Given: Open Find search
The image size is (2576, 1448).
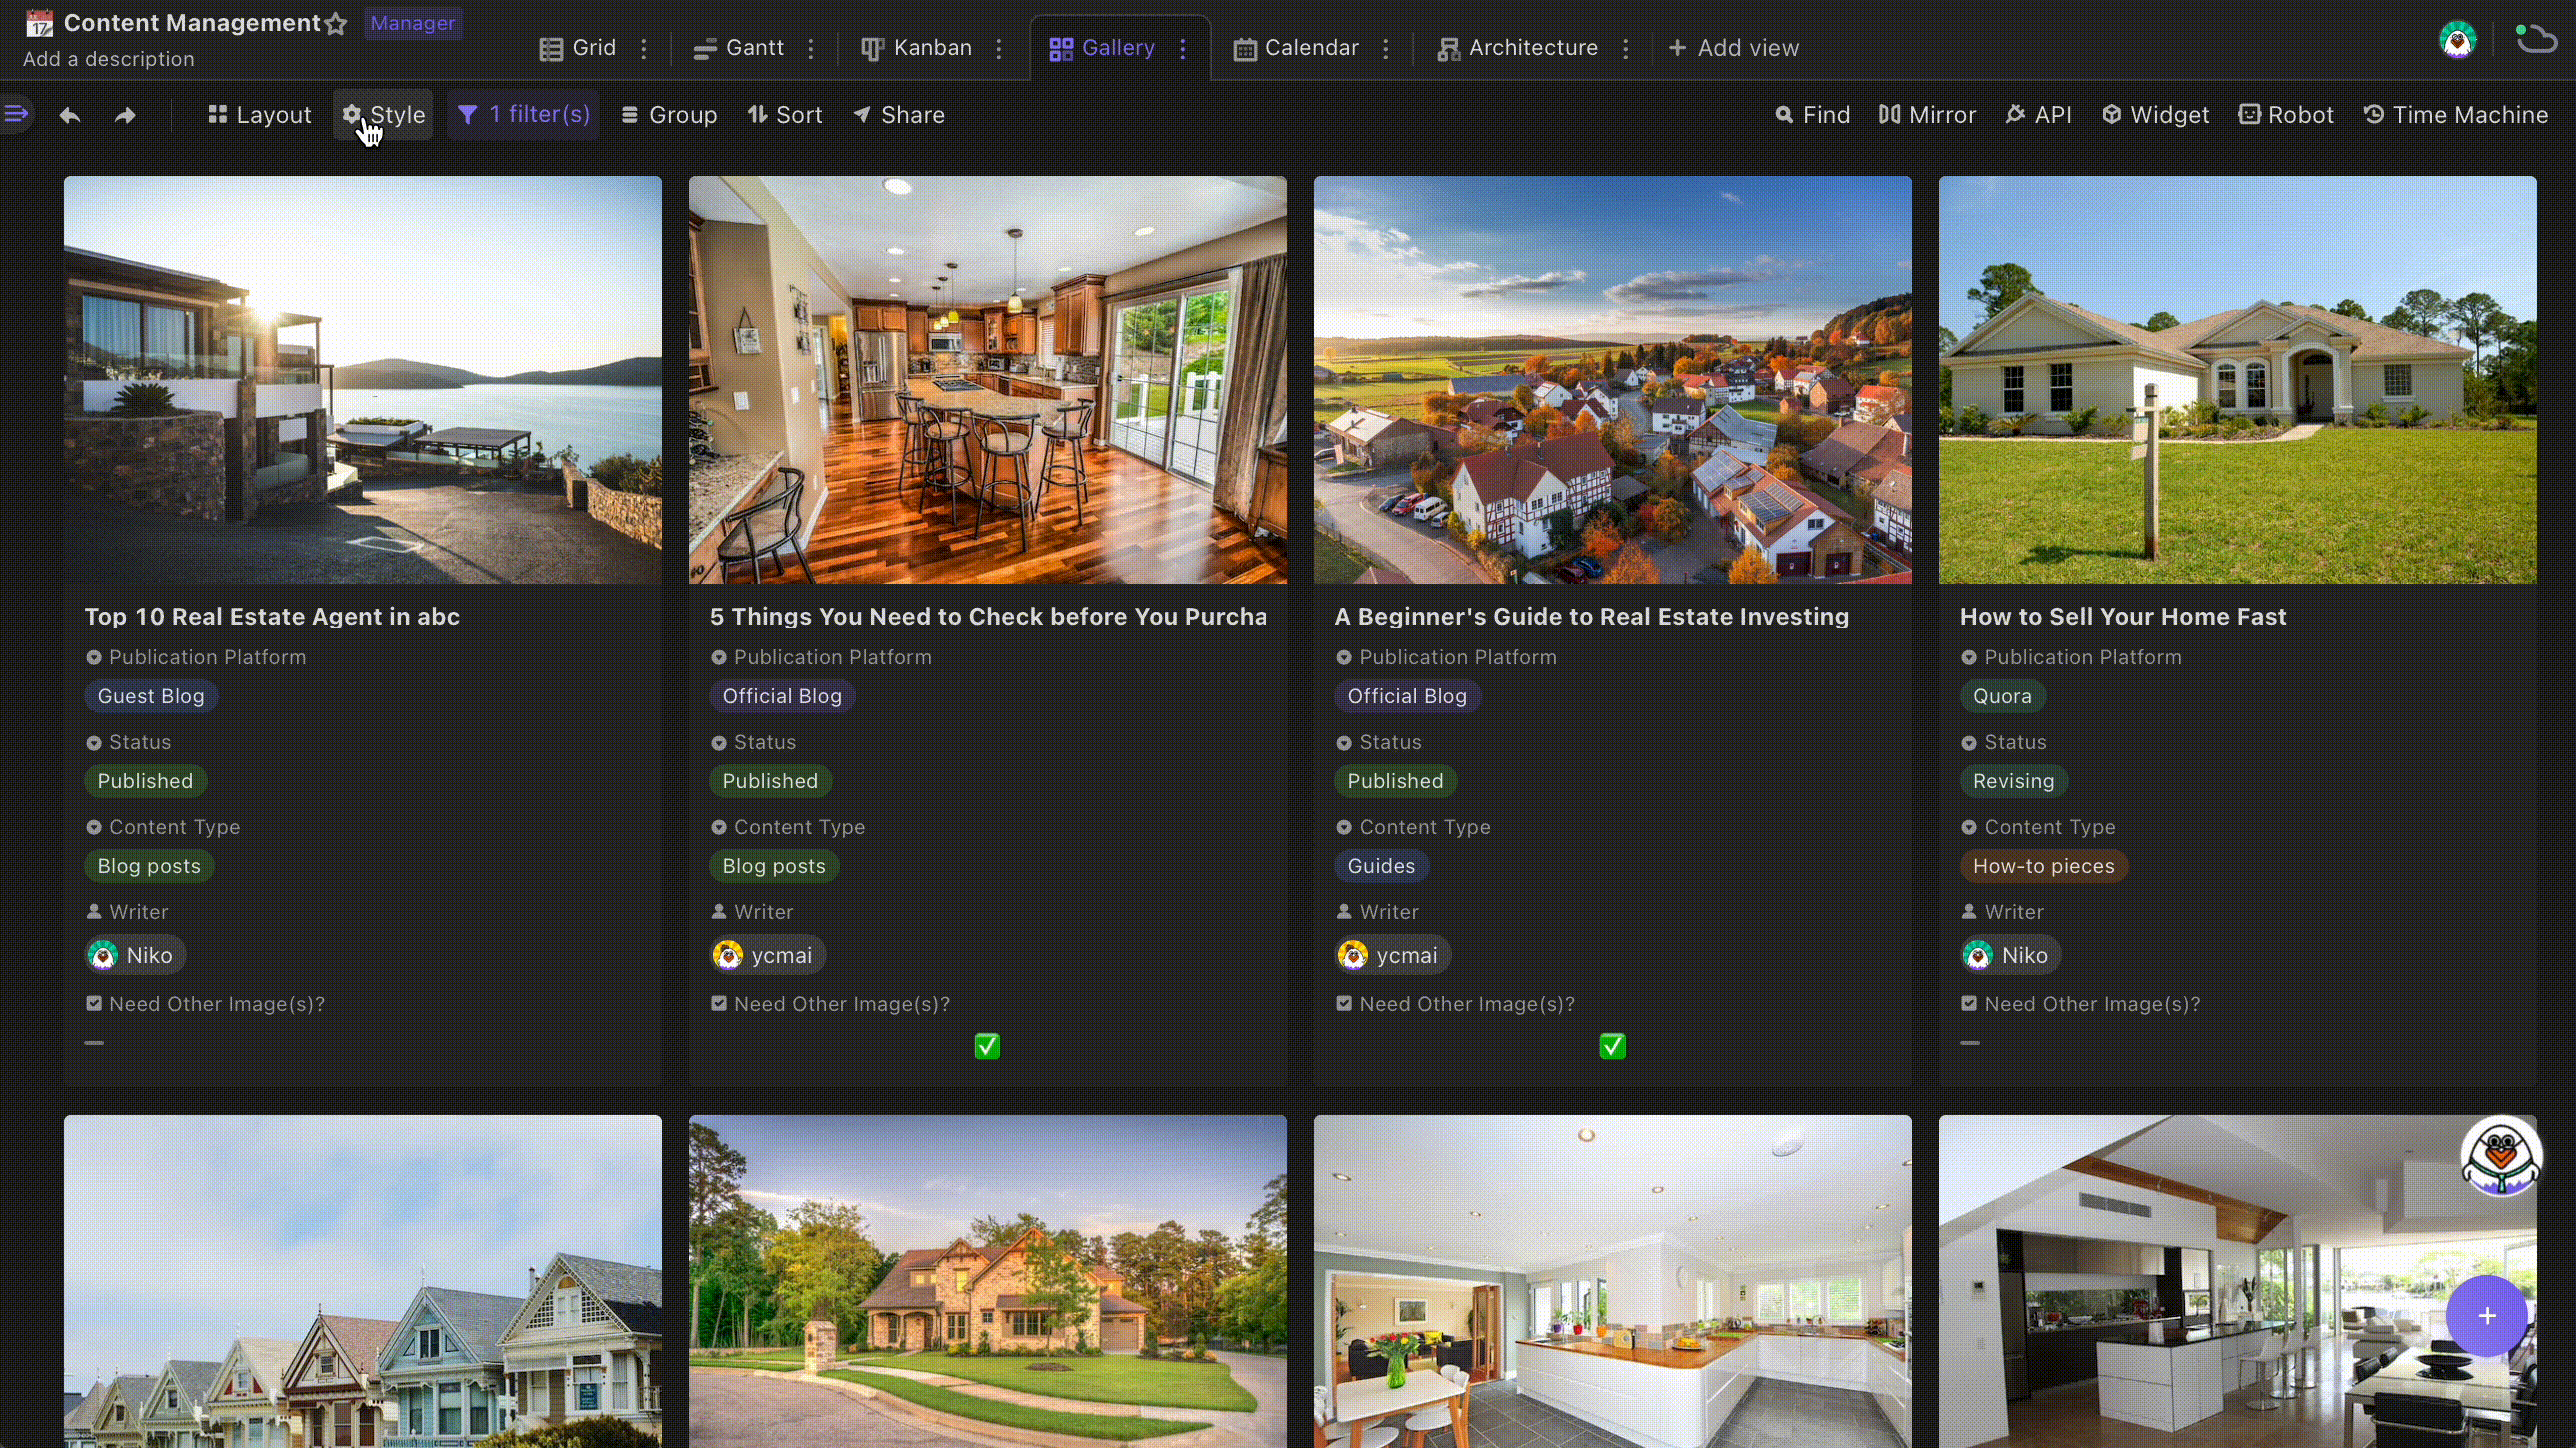Looking at the screenshot, I should coord(1812,115).
